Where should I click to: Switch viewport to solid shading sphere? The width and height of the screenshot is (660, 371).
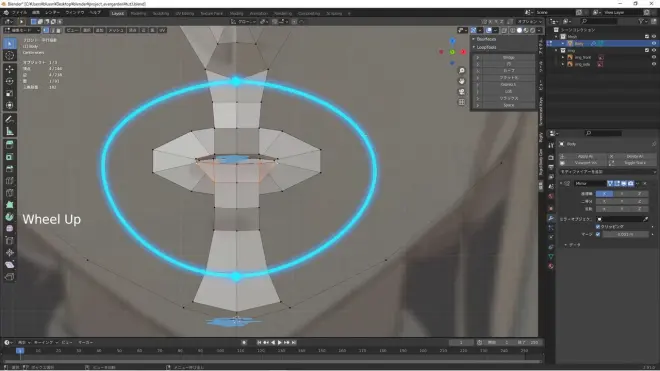(x=519, y=30)
